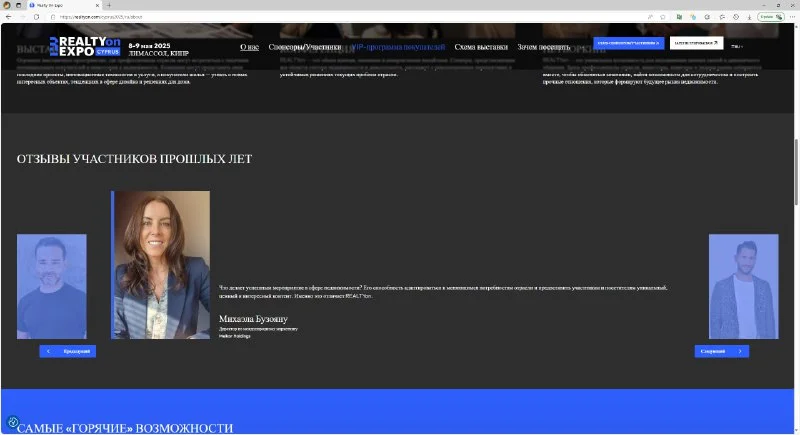The height and width of the screenshot is (435, 800).
Task: Reload the page with the refresh icon
Action: click(37, 17)
